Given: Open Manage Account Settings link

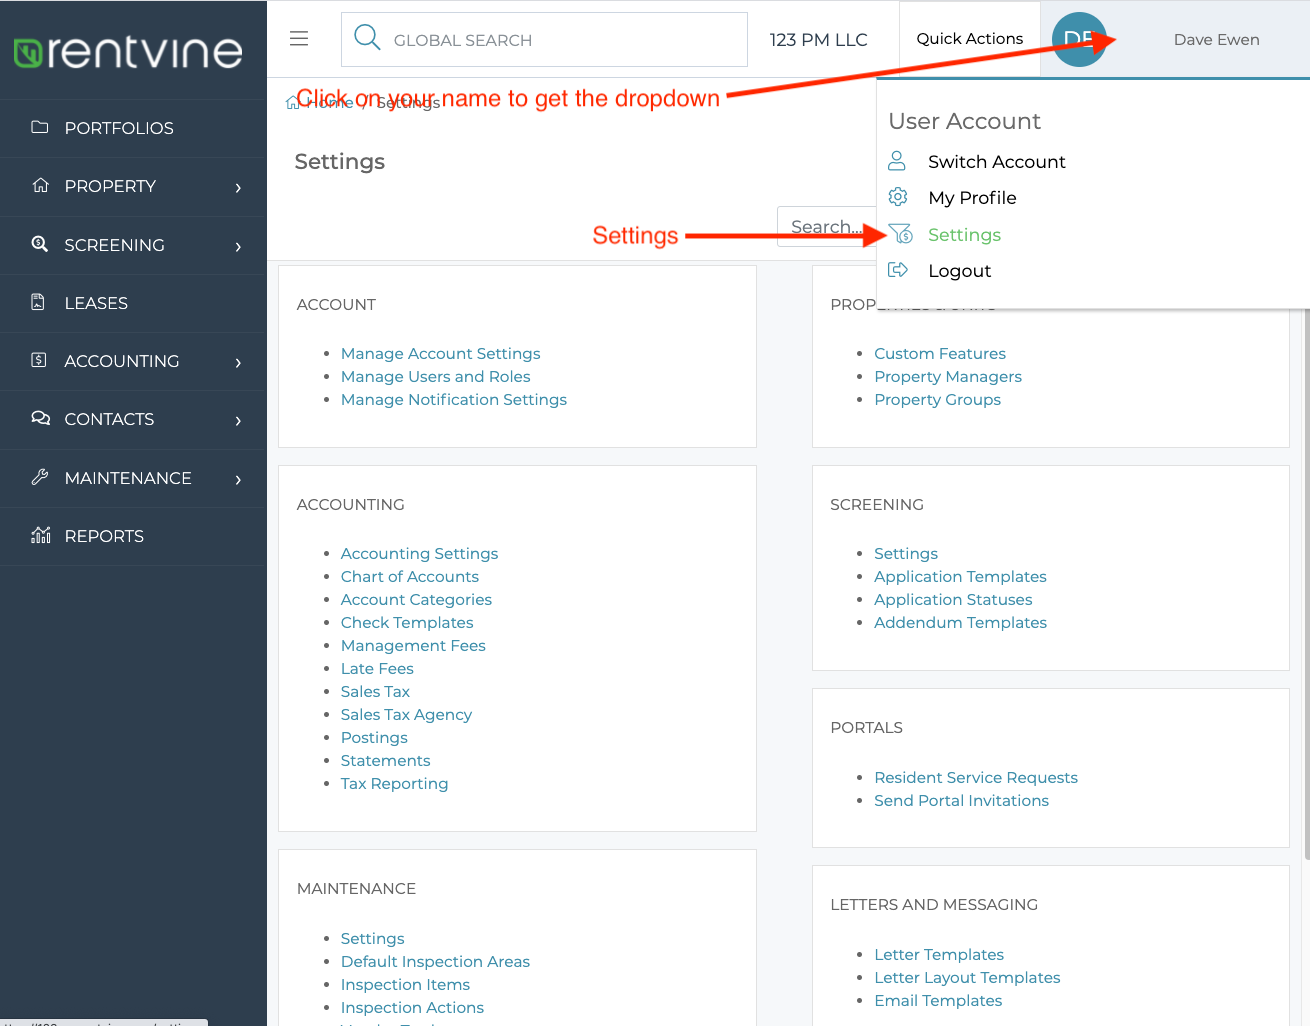Looking at the screenshot, I should point(441,354).
